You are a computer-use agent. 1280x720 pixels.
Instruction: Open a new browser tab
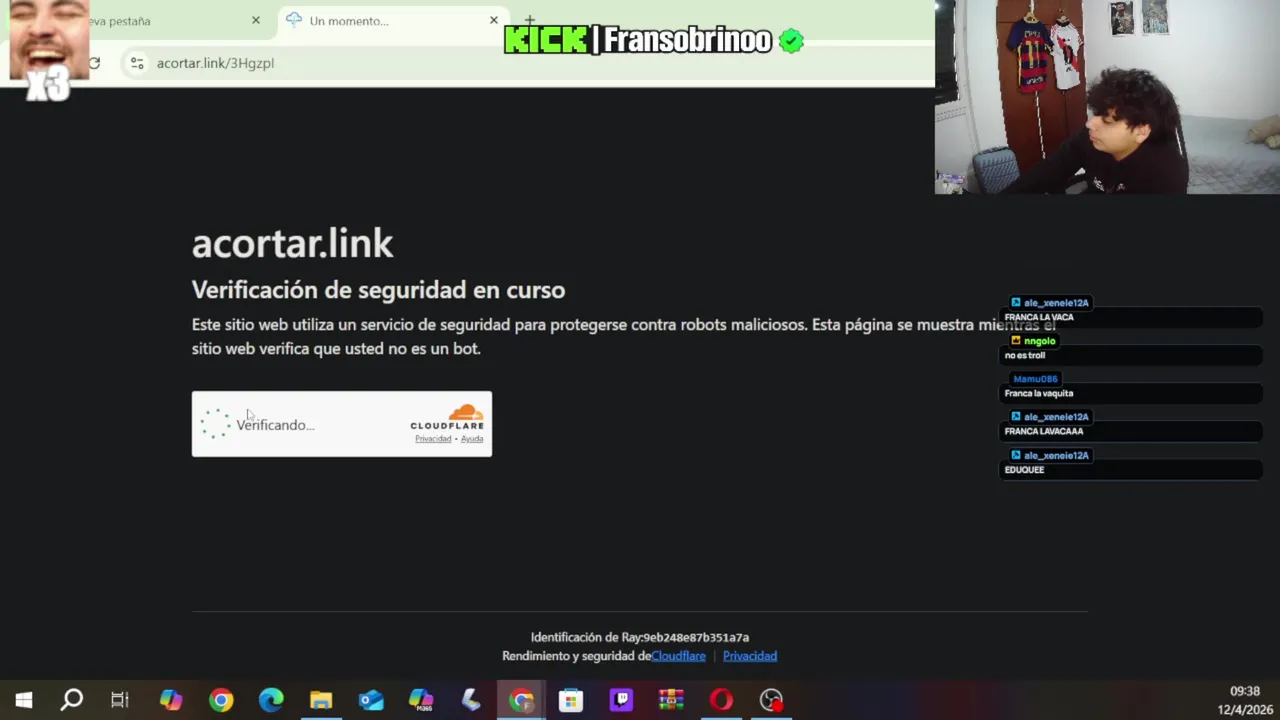pos(529,20)
